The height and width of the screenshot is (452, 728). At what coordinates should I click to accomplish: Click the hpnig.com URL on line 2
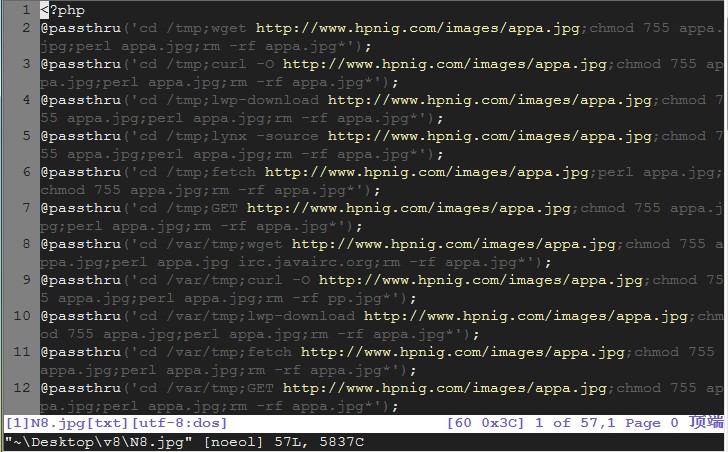click(x=418, y=28)
